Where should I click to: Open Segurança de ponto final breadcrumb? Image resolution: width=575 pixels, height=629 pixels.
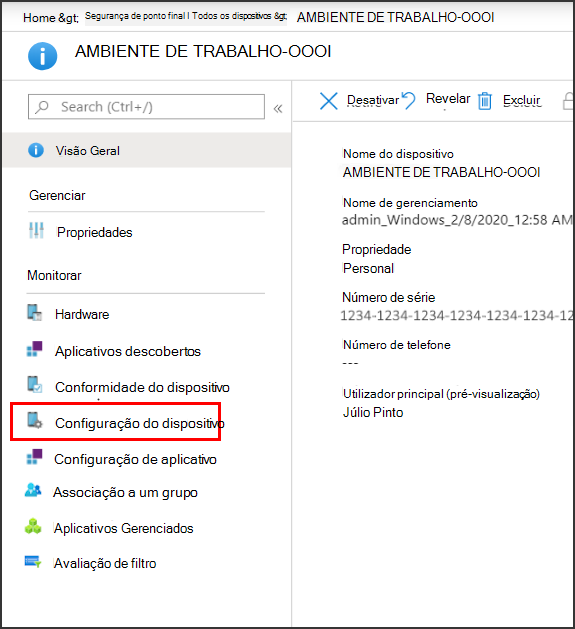134,16
